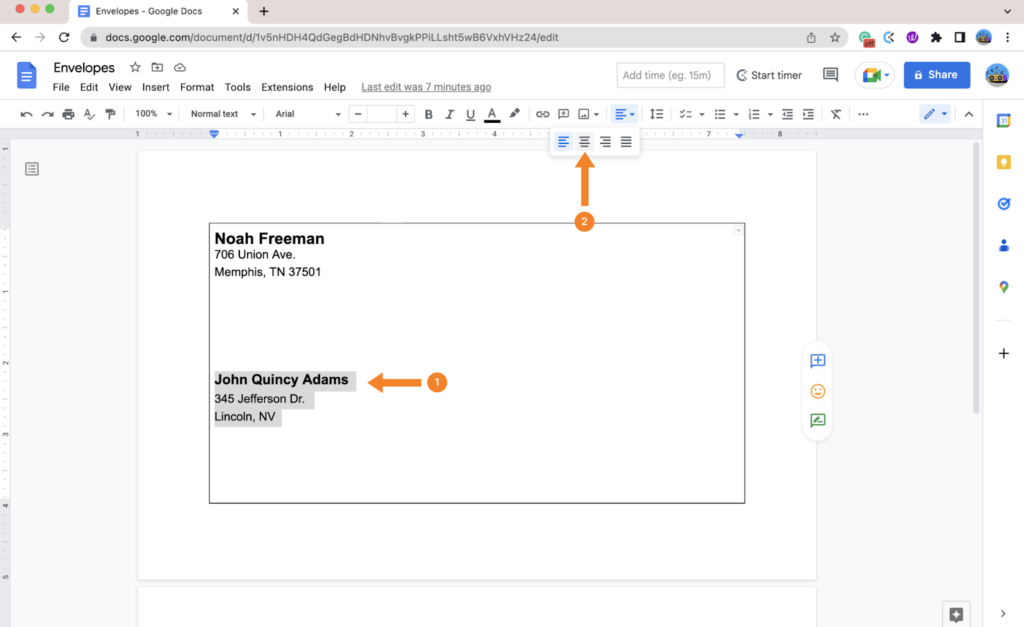Open comment history icon
The image size is (1024, 627).
pyautogui.click(x=830, y=75)
